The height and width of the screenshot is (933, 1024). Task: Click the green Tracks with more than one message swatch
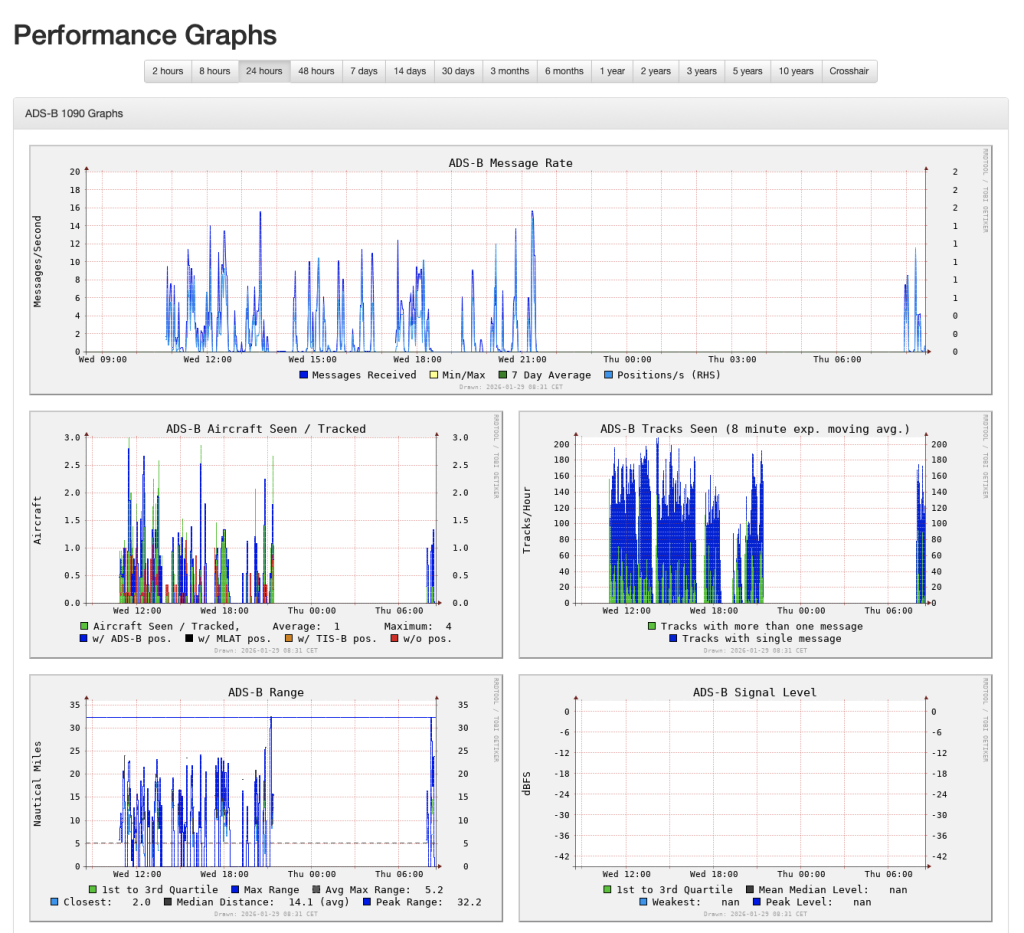click(652, 626)
